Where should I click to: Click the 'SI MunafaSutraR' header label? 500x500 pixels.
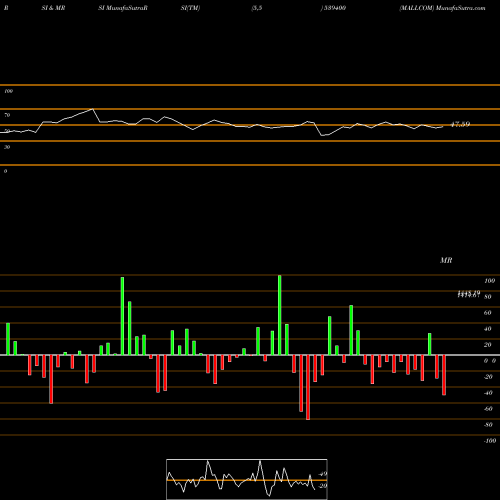123,8
